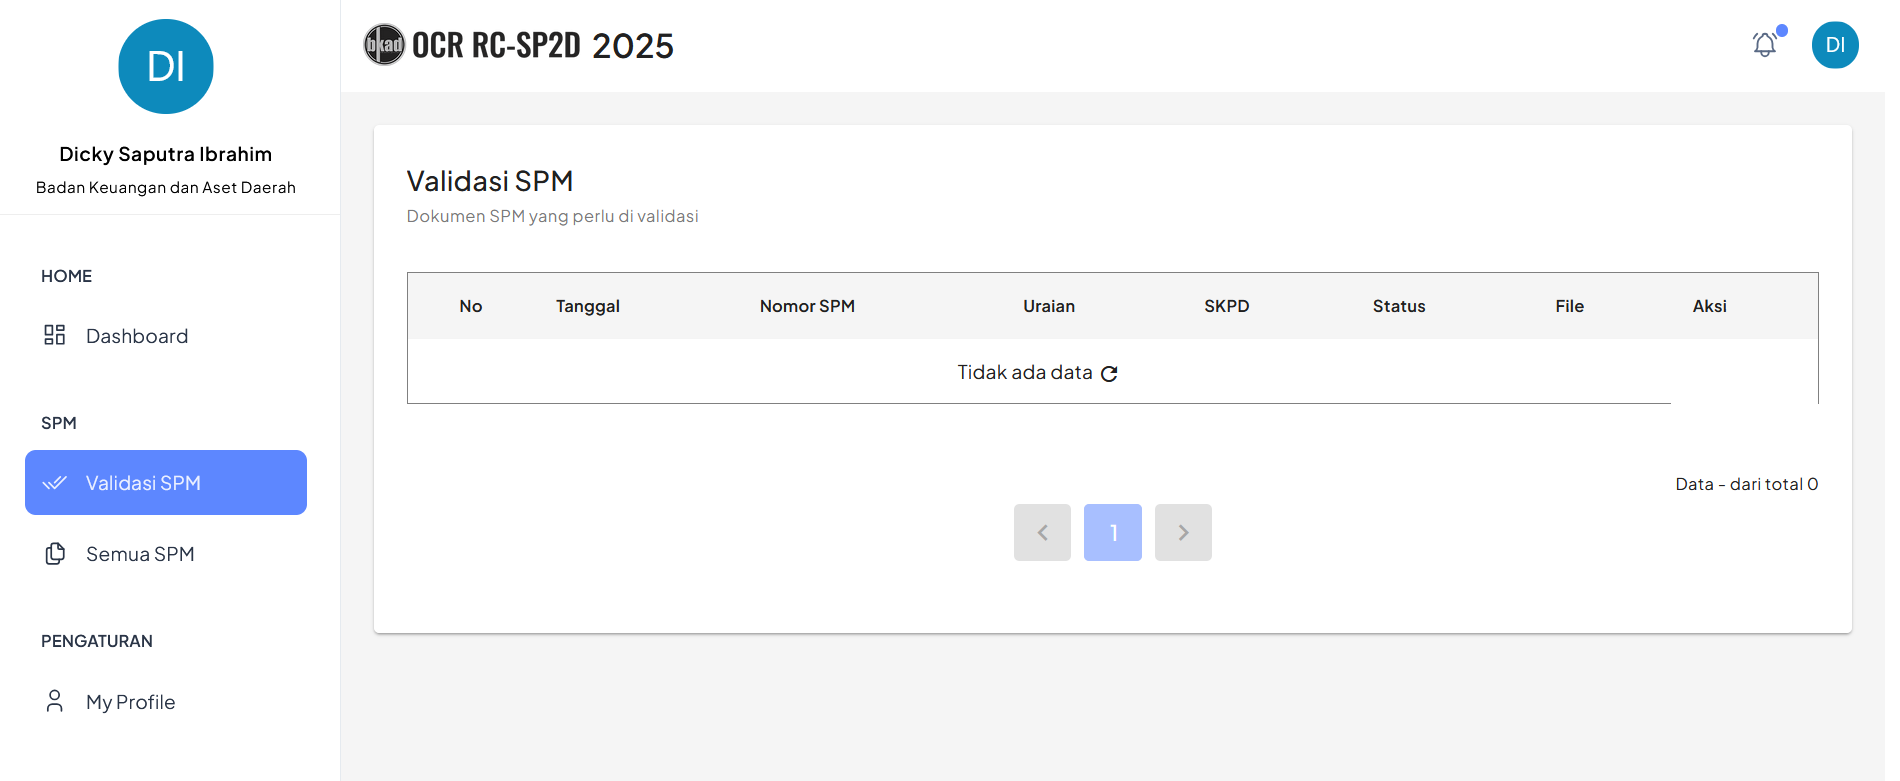Open the Dashboard menu item
The width and height of the screenshot is (1900, 781).
(166, 336)
